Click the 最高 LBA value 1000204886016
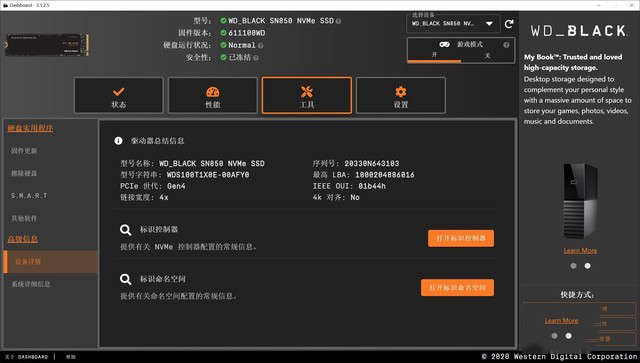640x363 pixels. [x=385, y=175]
